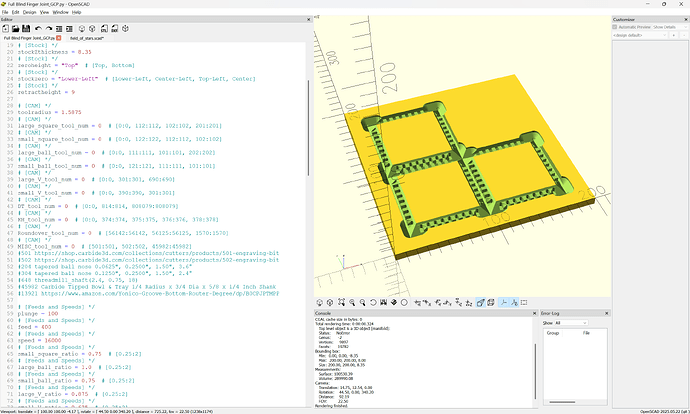
Task: Open the Design menu
Action: point(29,12)
